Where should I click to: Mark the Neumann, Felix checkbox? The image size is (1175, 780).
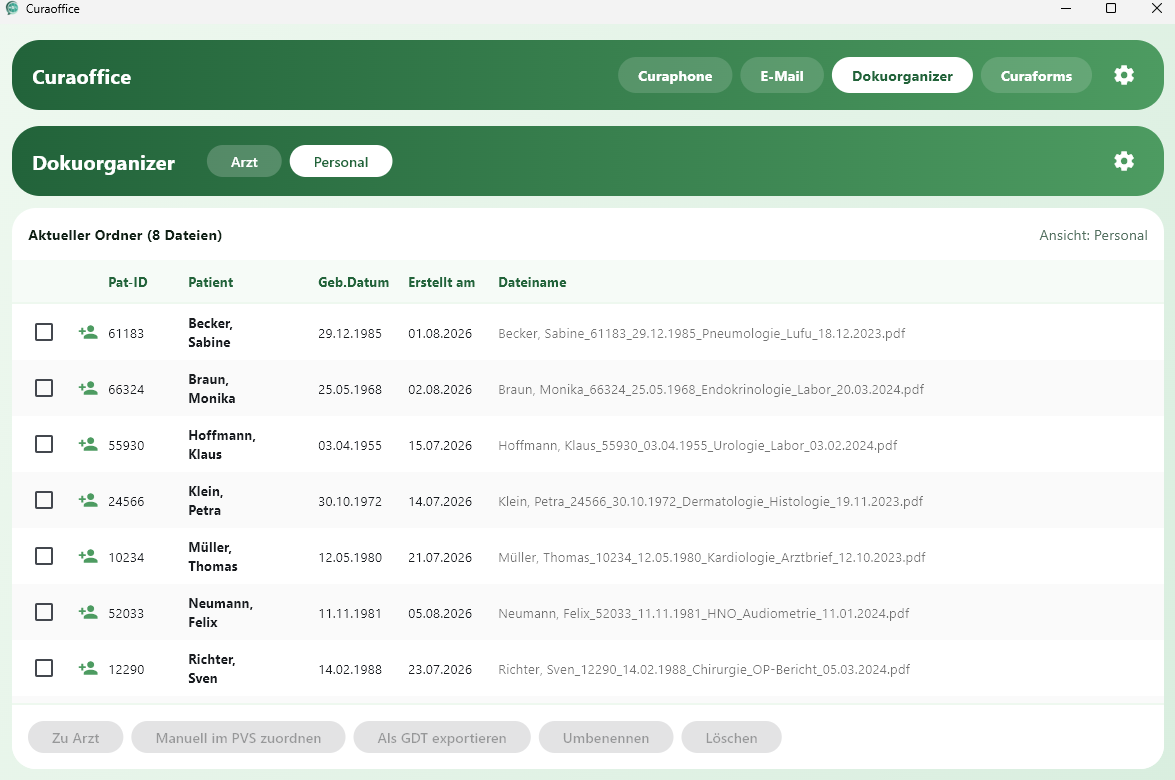(x=44, y=612)
